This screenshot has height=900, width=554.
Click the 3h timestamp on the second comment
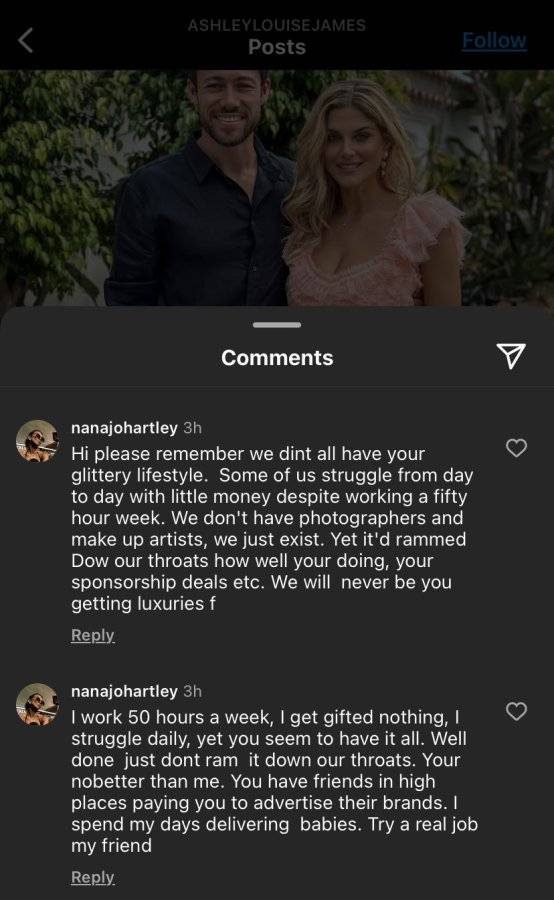192,692
